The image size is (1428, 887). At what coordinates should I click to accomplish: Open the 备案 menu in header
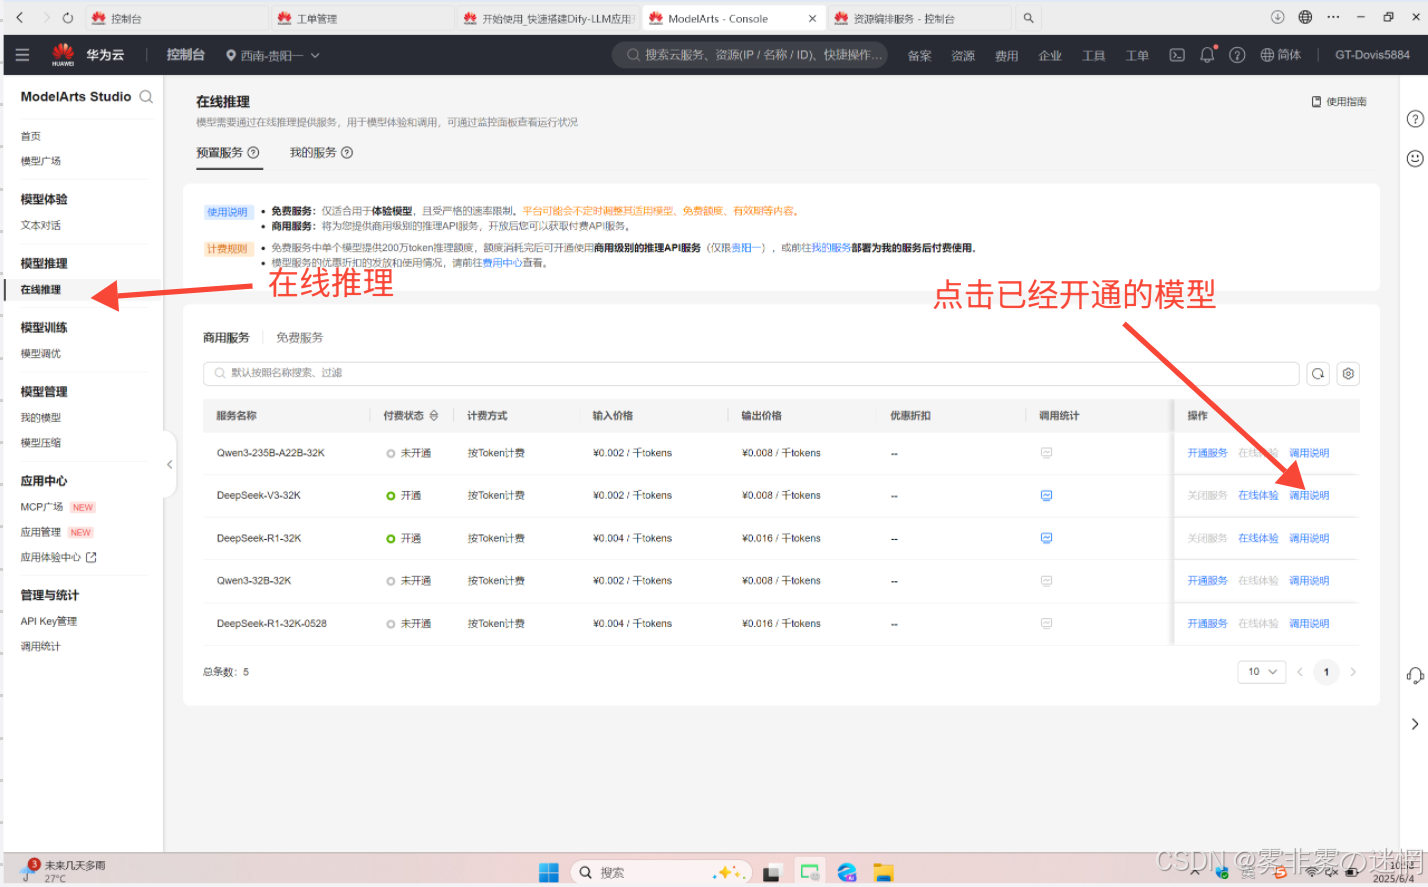919,56
